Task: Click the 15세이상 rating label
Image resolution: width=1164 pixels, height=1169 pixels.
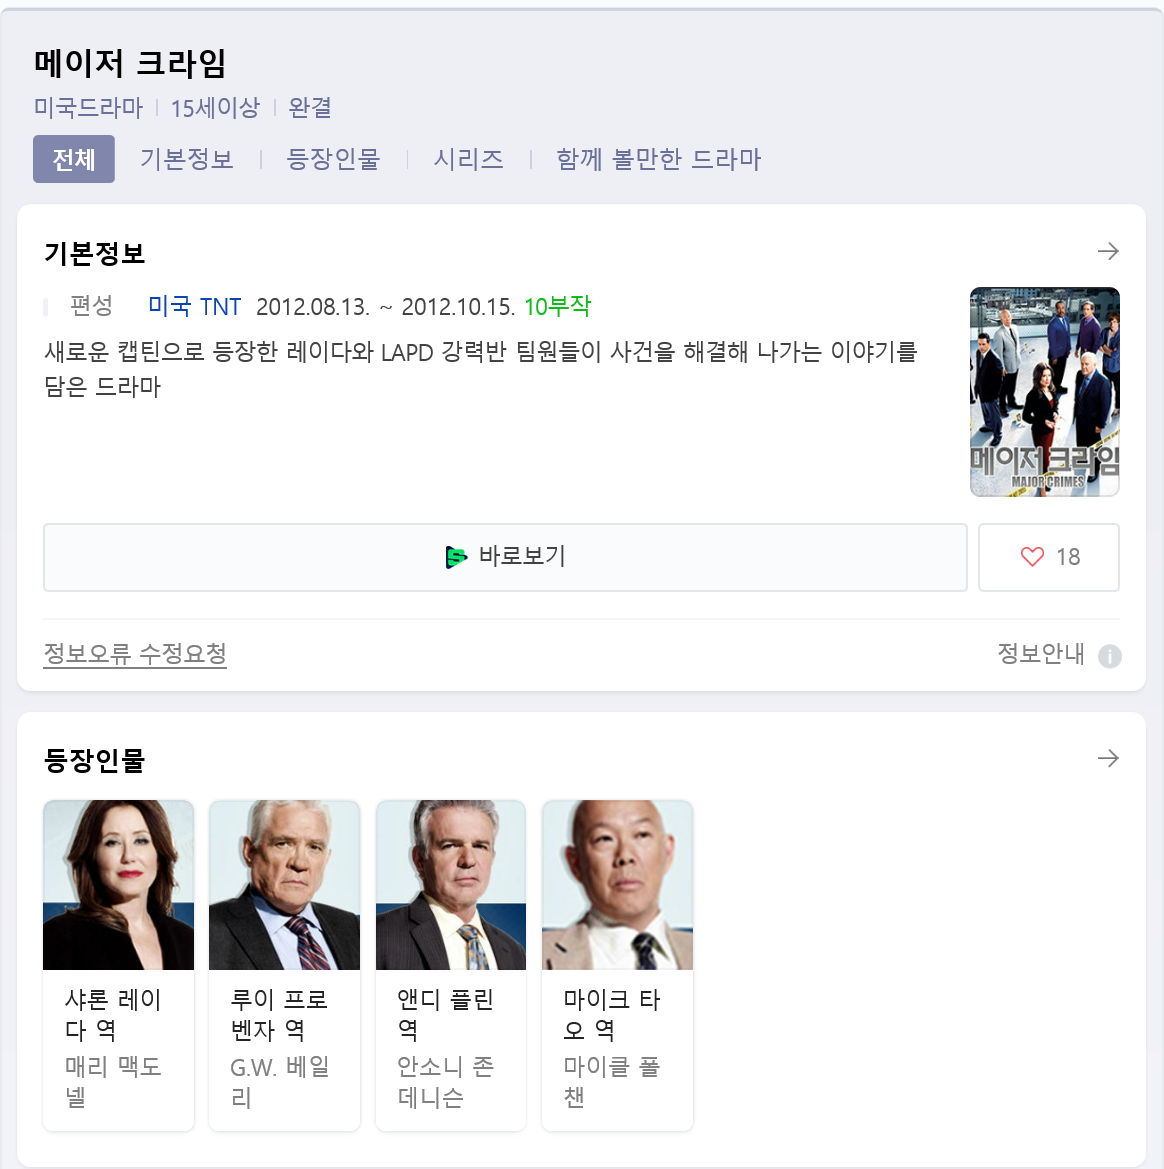Action: pos(216,108)
